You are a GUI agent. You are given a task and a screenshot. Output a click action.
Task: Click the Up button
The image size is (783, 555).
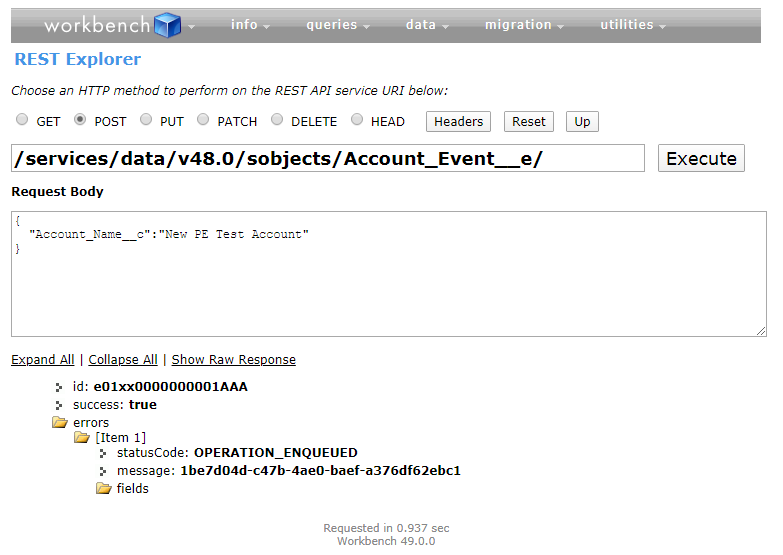[x=582, y=121]
